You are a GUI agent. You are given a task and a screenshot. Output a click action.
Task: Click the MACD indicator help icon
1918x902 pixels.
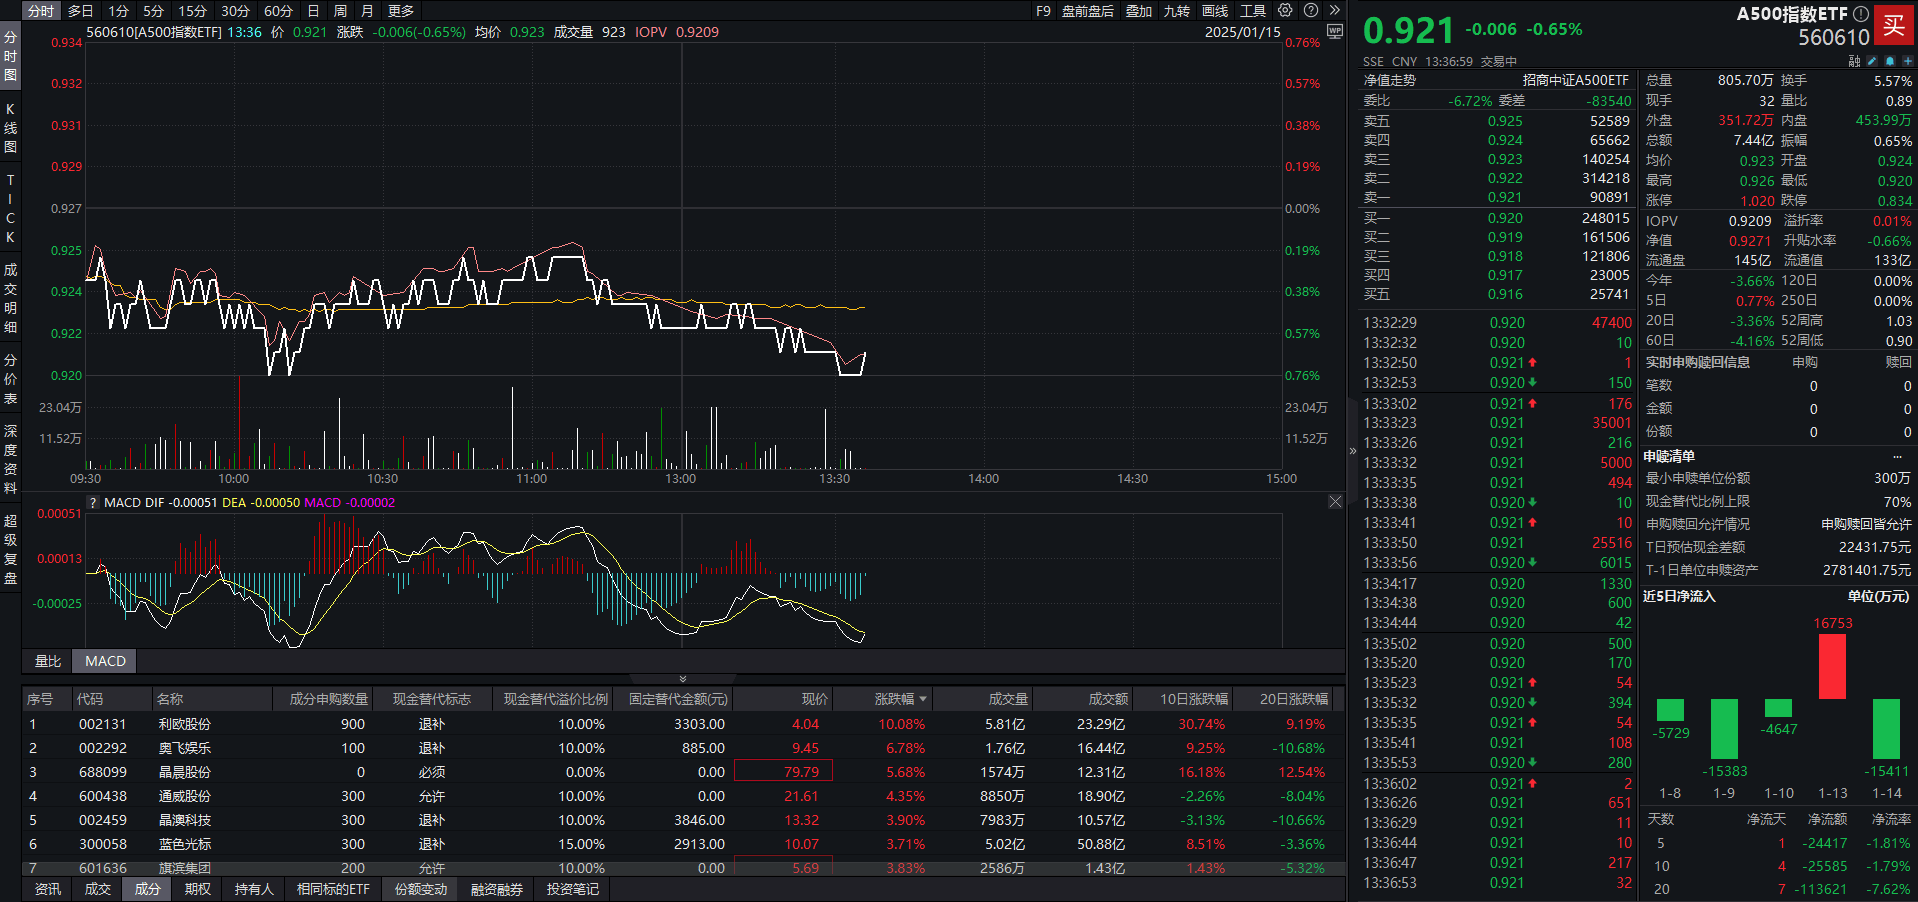[x=94, y=503]
